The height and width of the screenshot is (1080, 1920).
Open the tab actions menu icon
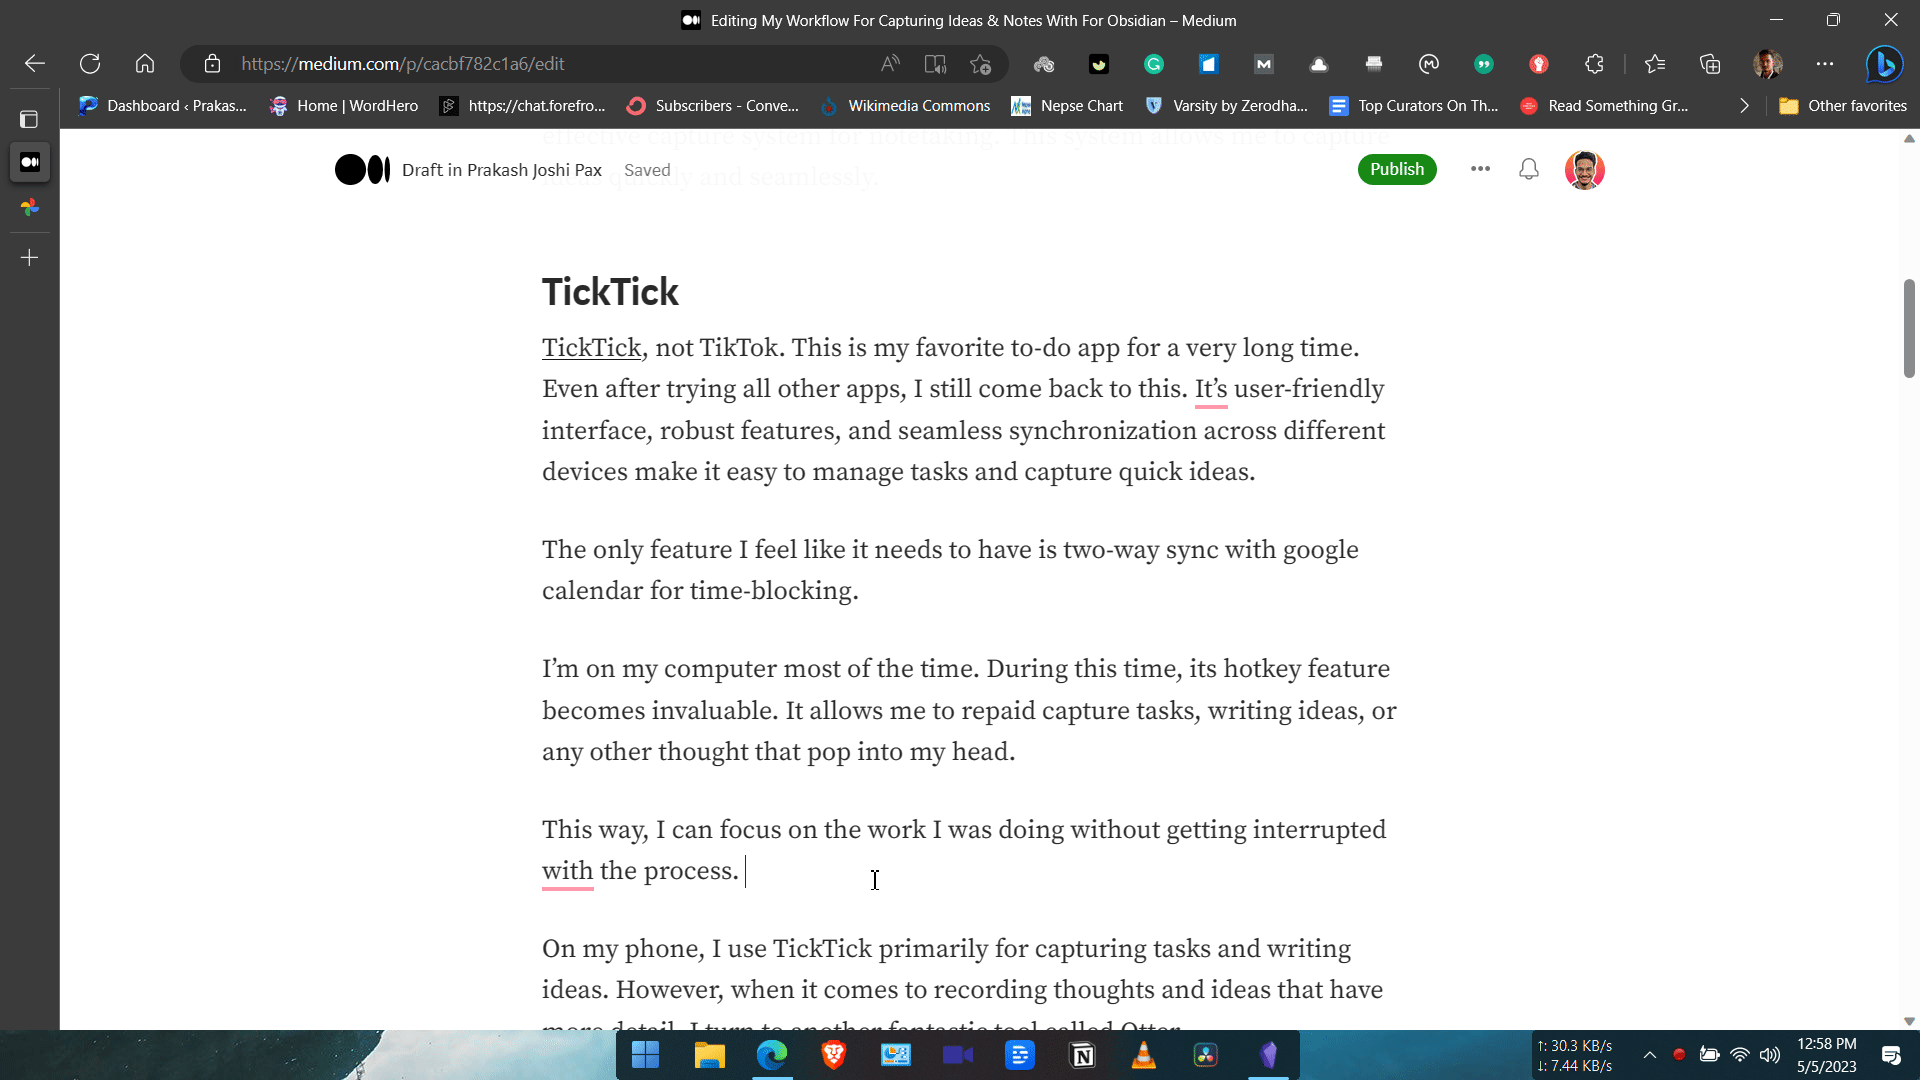[29, 119]
